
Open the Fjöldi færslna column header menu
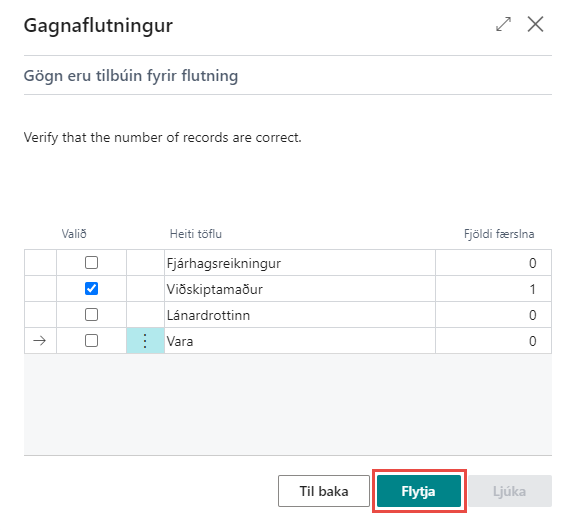click(499, 234)
